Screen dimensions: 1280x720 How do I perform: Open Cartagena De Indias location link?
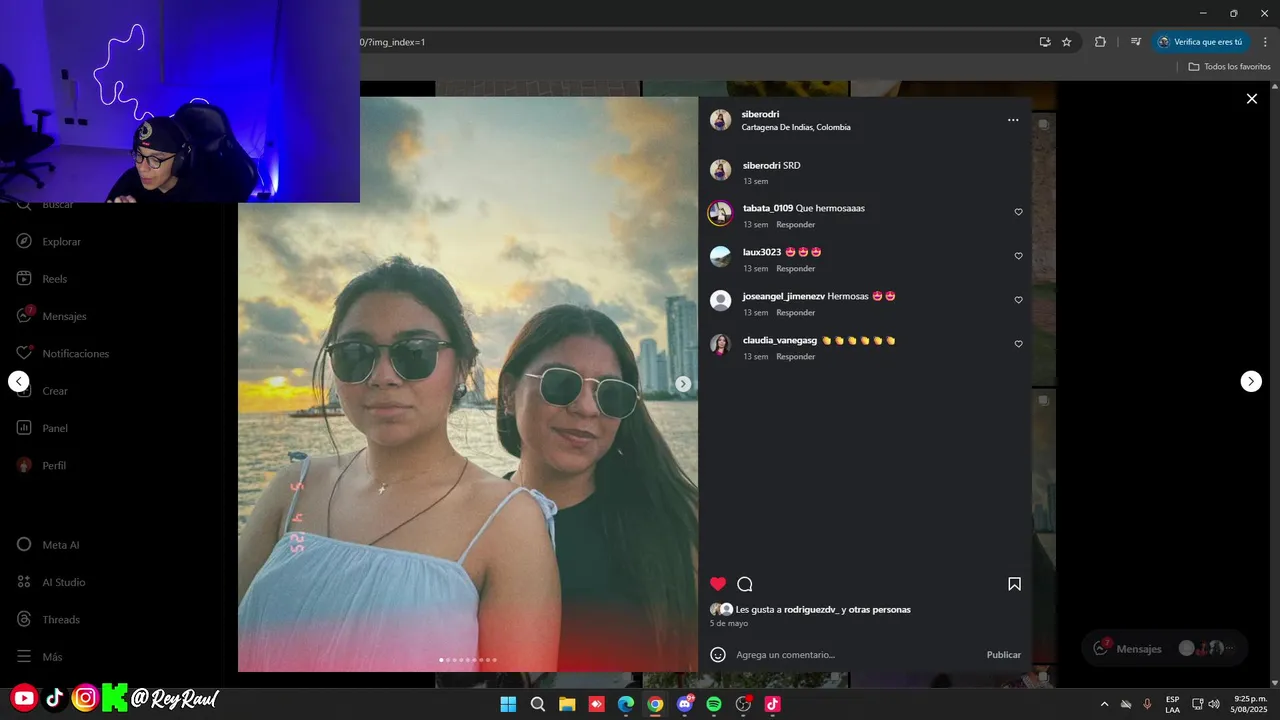796,128
